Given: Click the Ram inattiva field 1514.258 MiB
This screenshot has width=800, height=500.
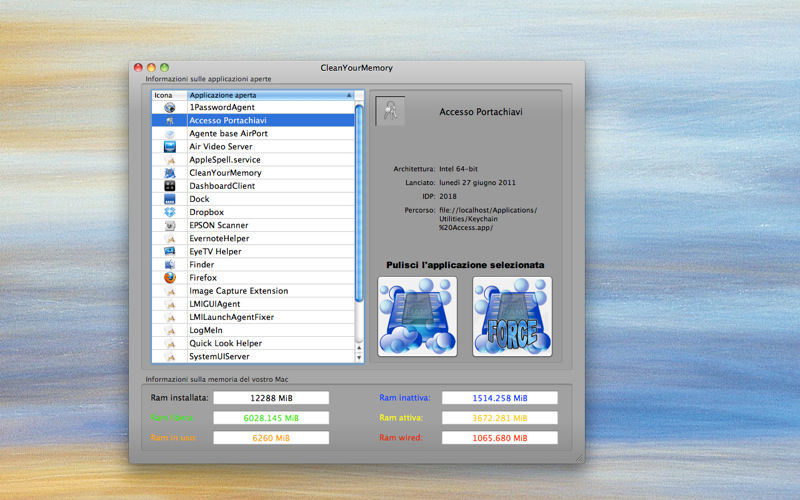Looking at the screenshot, I should point(499,398).
